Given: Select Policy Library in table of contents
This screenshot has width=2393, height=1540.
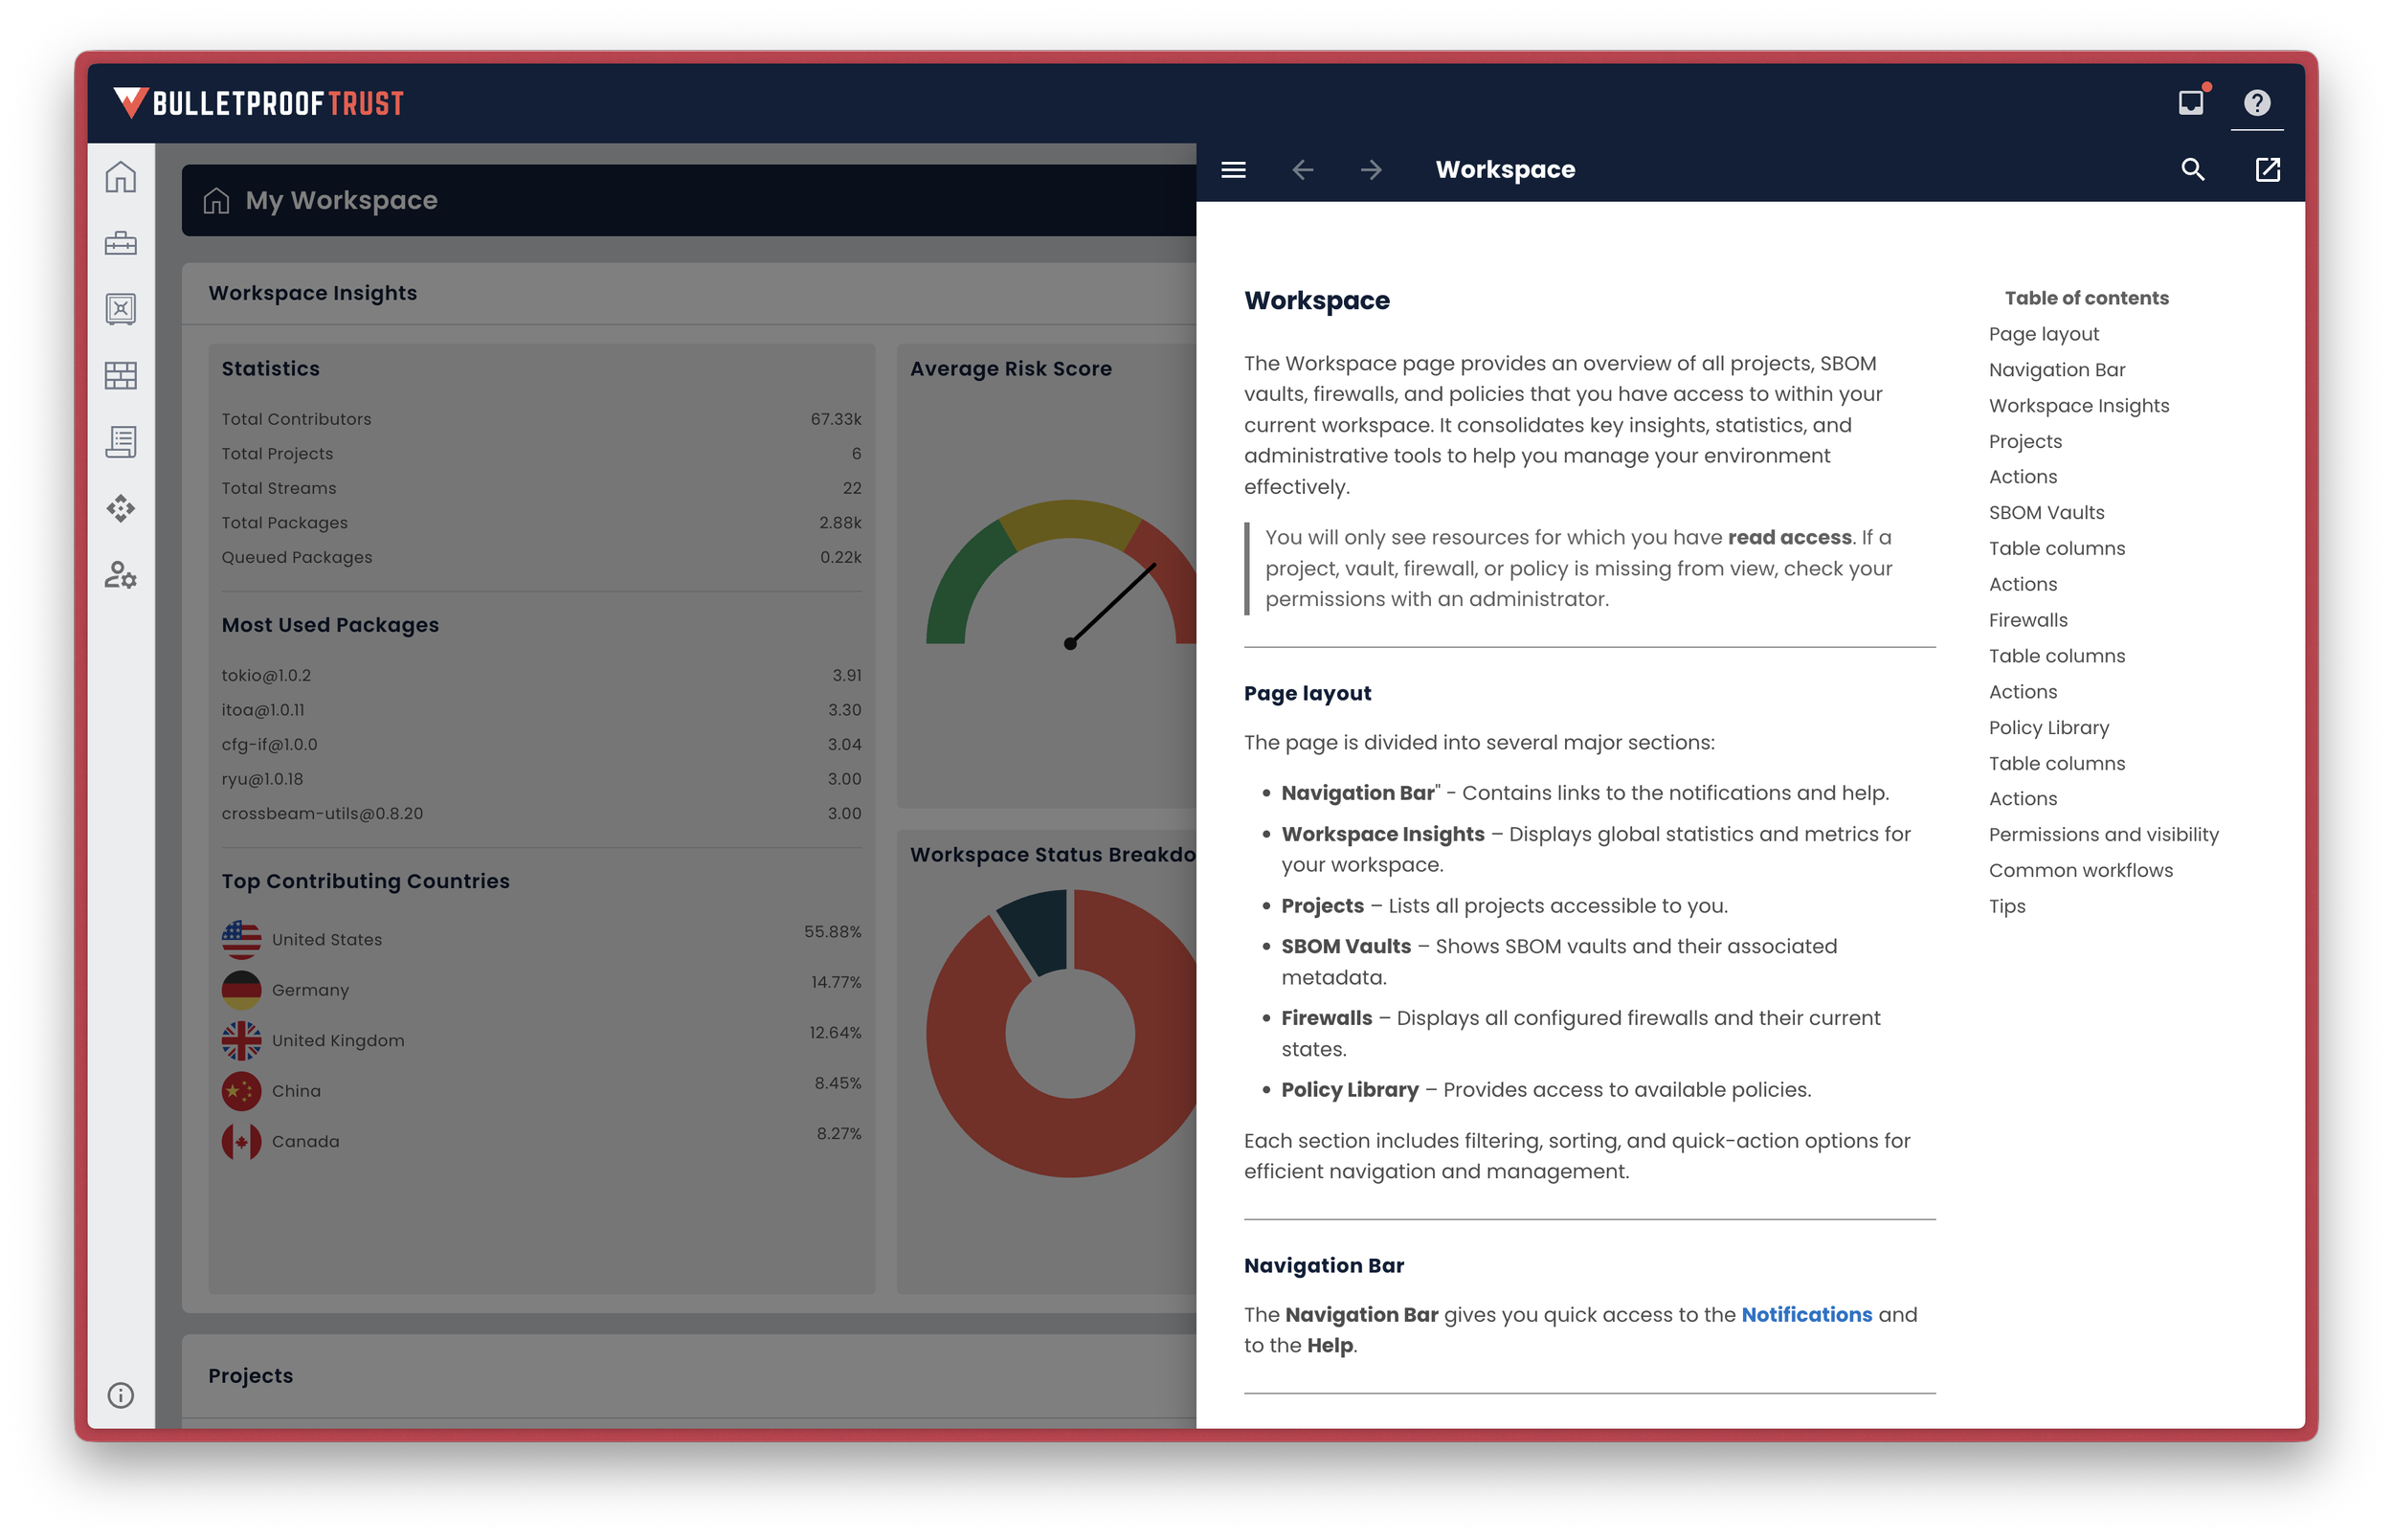Looking at the screenshot, I should click(x=2048, y=727).
